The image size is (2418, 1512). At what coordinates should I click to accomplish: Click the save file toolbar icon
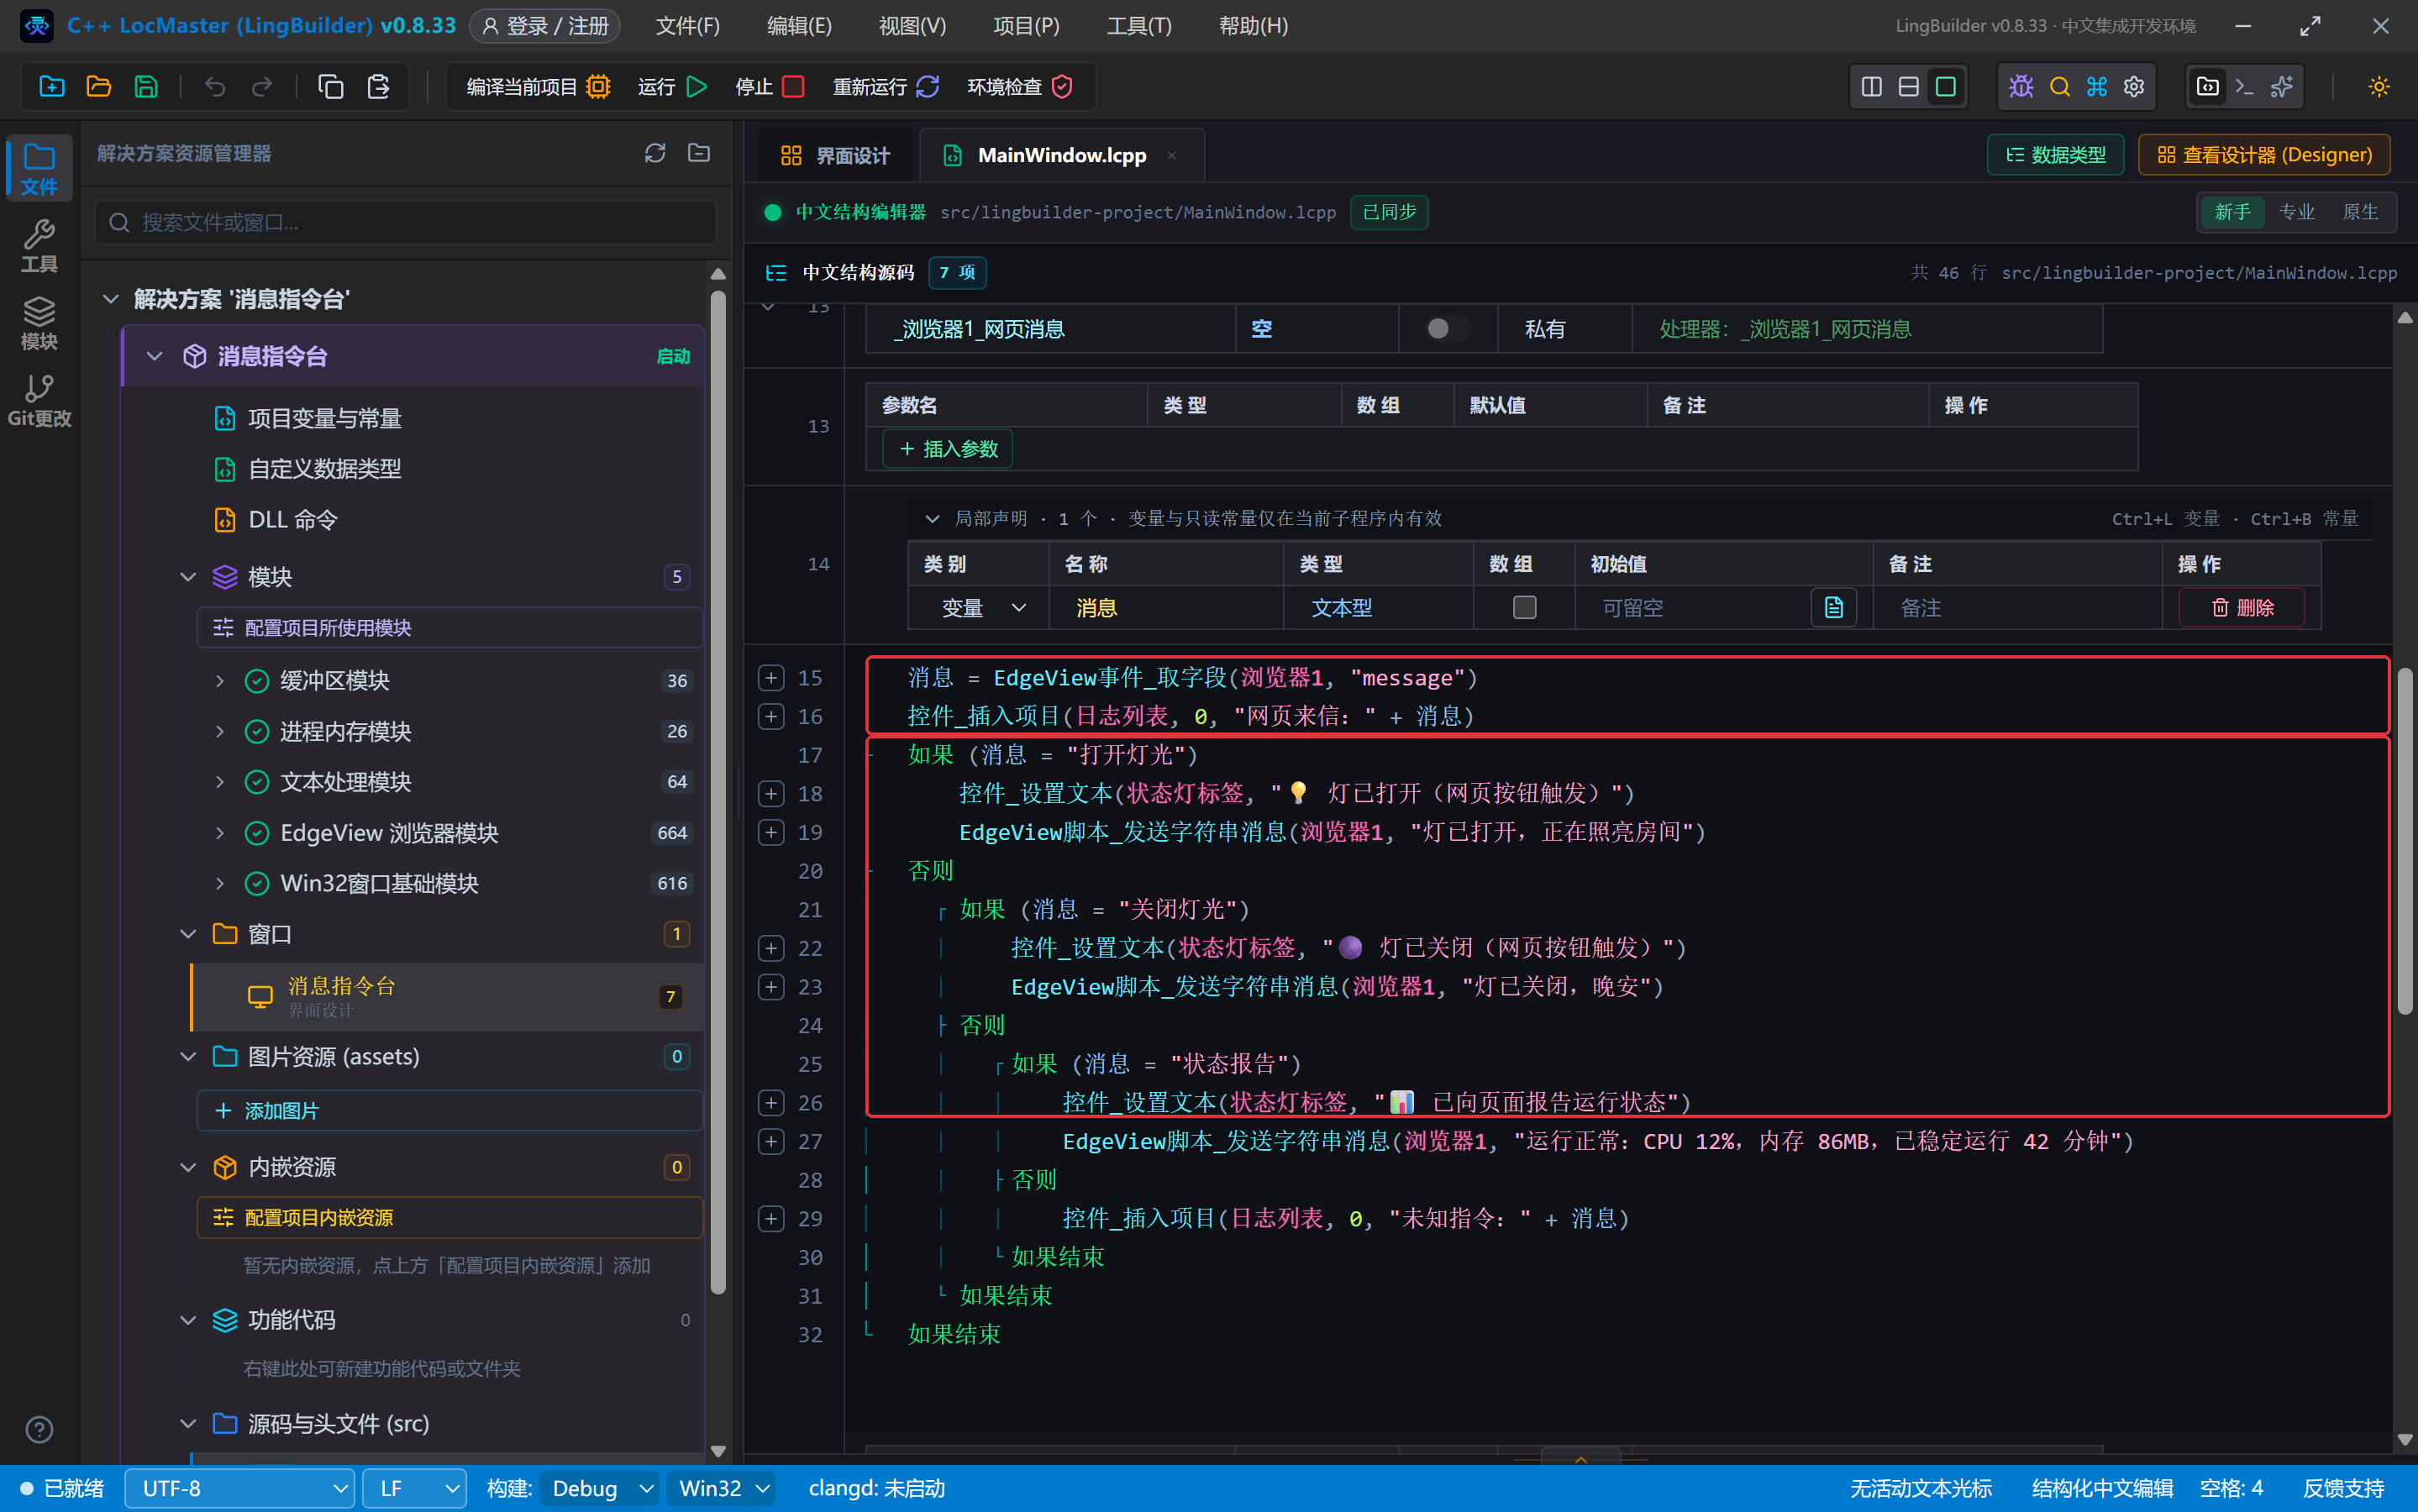[146, 87]
